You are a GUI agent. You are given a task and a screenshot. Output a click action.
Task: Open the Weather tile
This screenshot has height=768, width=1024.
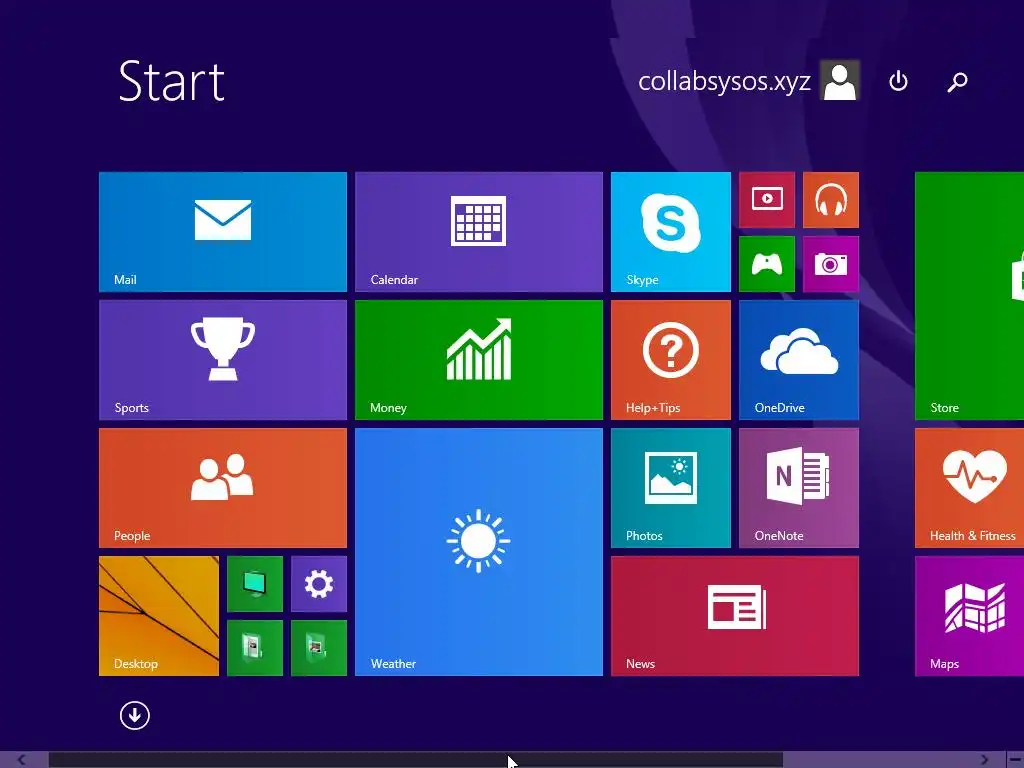pyautogui.click(x=479, y=552)
